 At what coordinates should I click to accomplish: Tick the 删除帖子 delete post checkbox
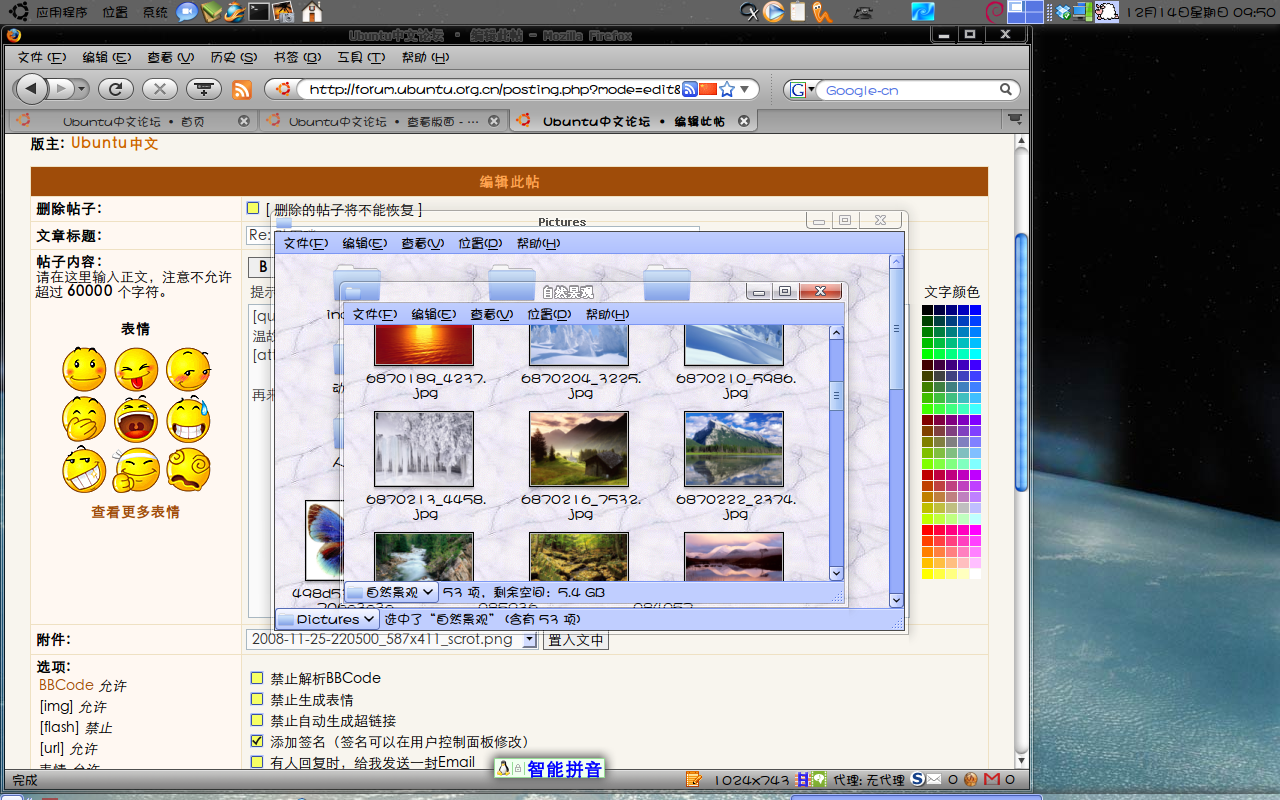point(253,209)
